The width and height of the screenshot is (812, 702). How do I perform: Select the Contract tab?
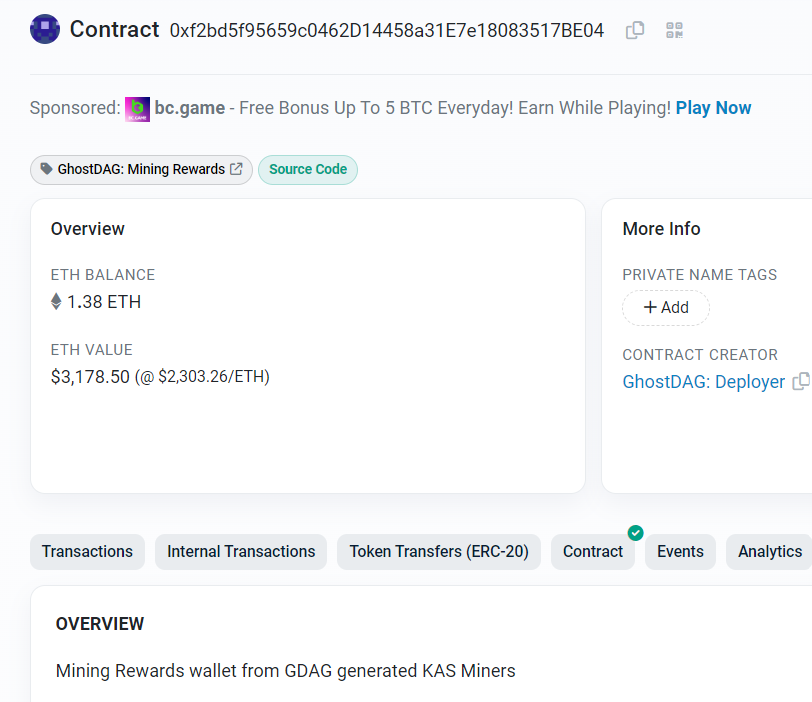[592, 552]
